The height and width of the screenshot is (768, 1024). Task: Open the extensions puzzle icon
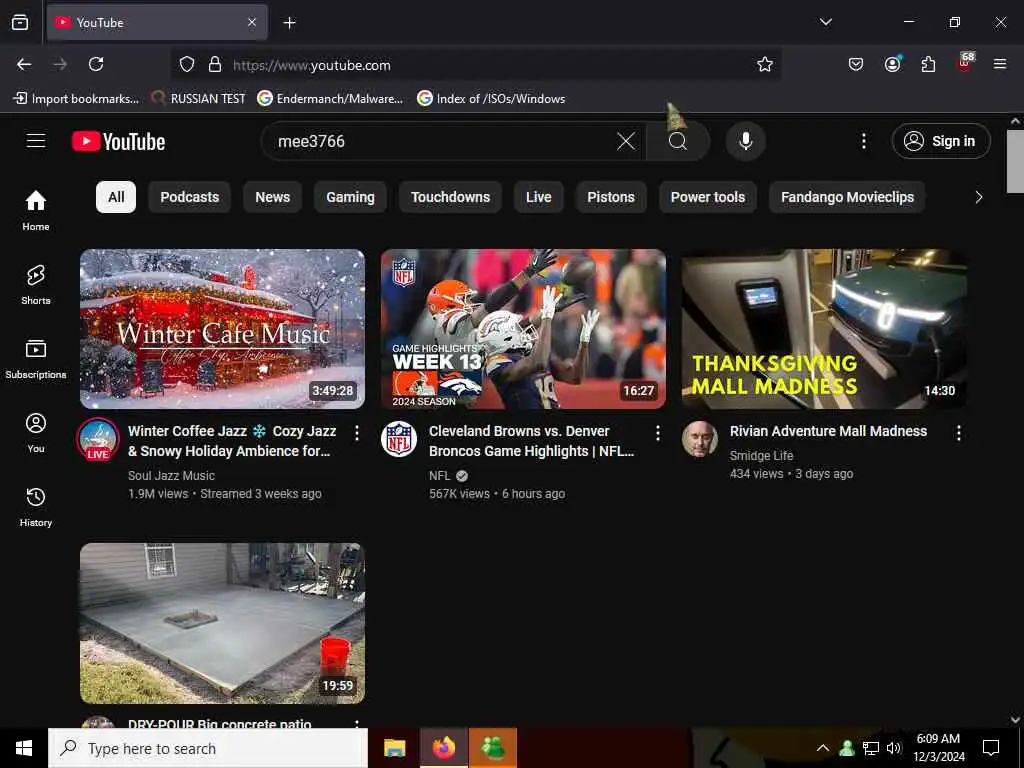(928, 64)
